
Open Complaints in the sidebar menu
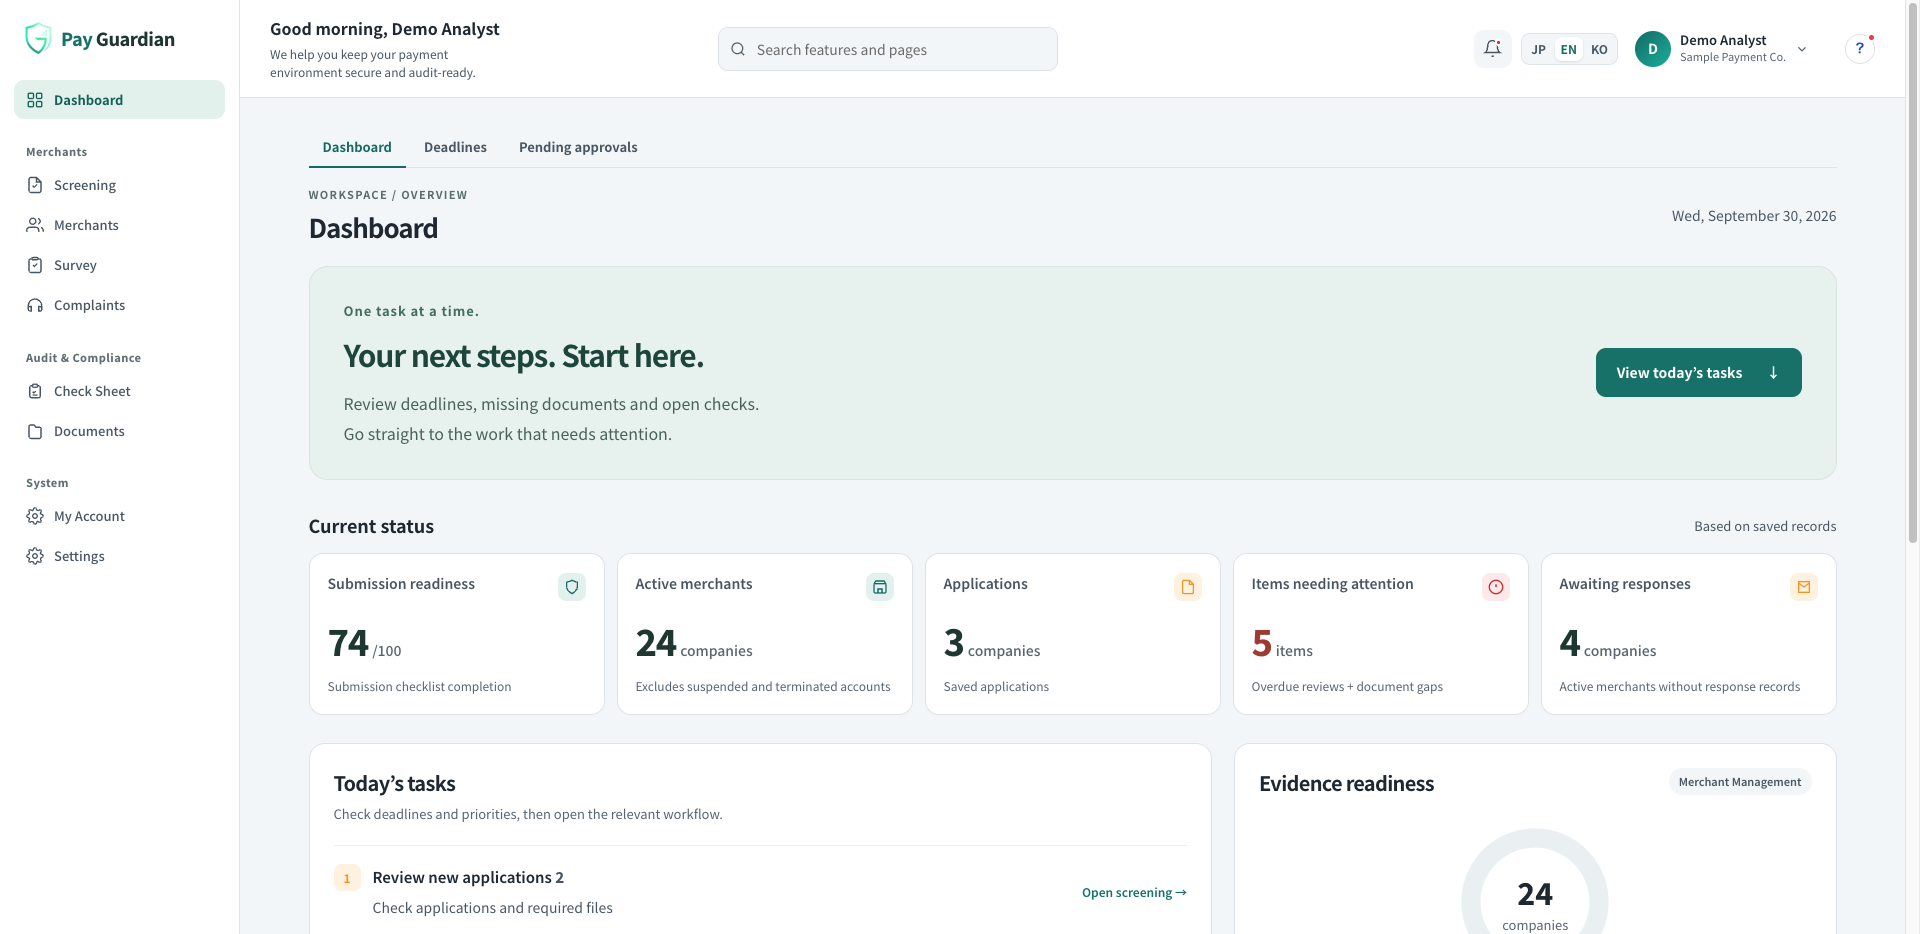119,305
